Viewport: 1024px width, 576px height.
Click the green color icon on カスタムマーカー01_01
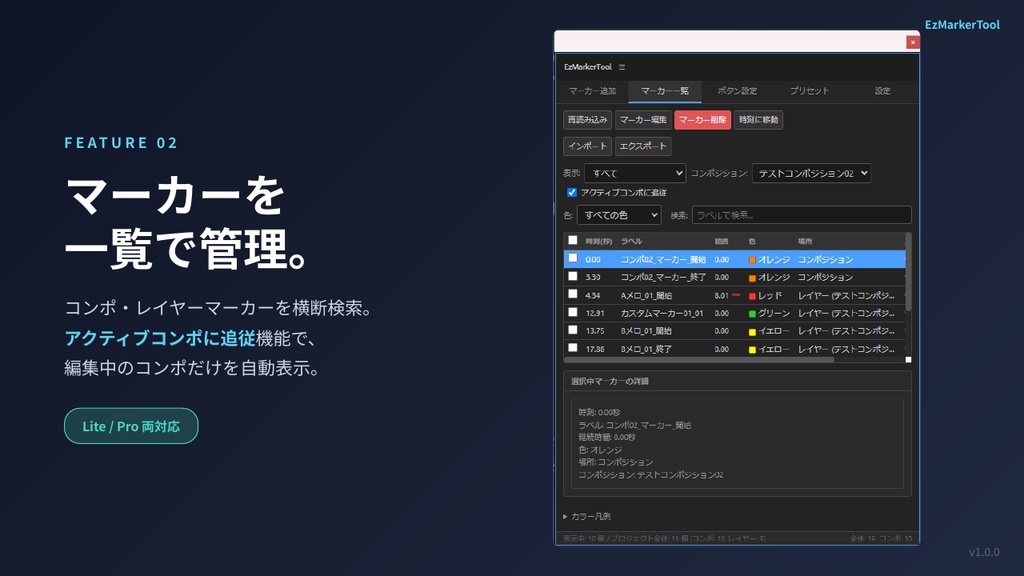[x=752, y=313]
